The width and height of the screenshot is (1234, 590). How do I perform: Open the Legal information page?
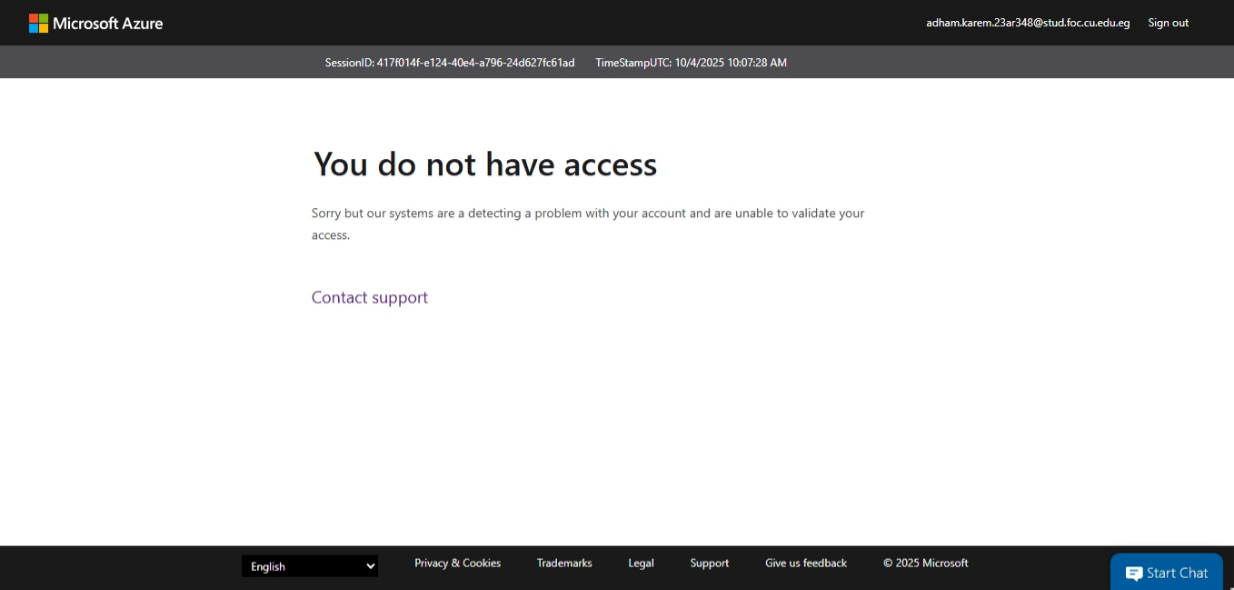(x=640, y=563)
